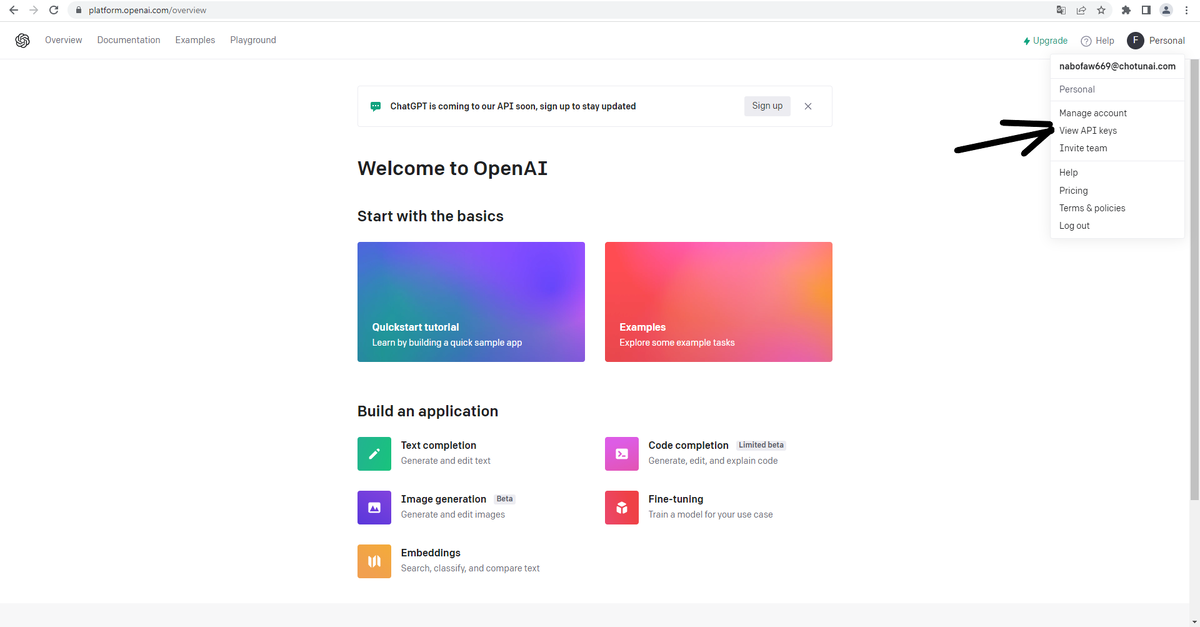Image resolution: width=1200 pixels, height=627 pixels.
Task: Reload the page with refresh icon
Action: tap(54, 10)
